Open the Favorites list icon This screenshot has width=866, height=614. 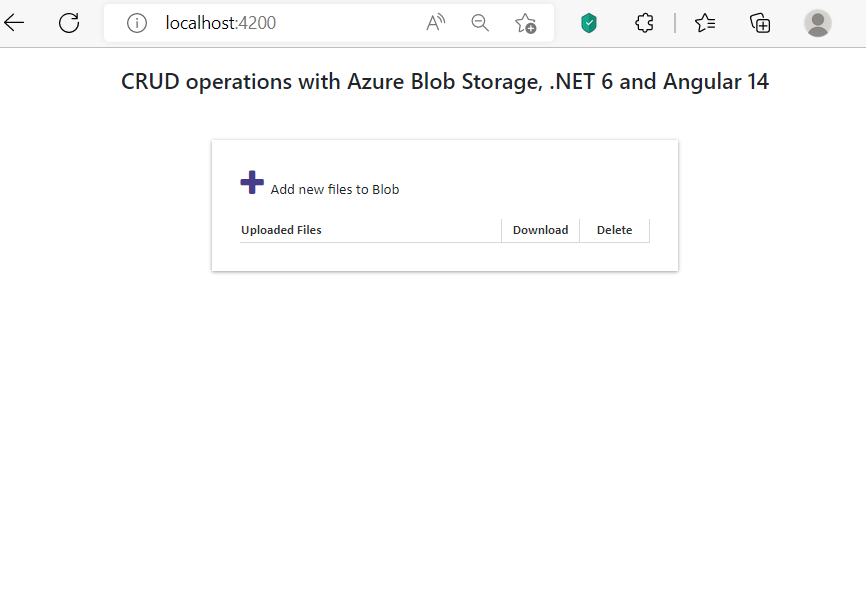tap(705, 23)
